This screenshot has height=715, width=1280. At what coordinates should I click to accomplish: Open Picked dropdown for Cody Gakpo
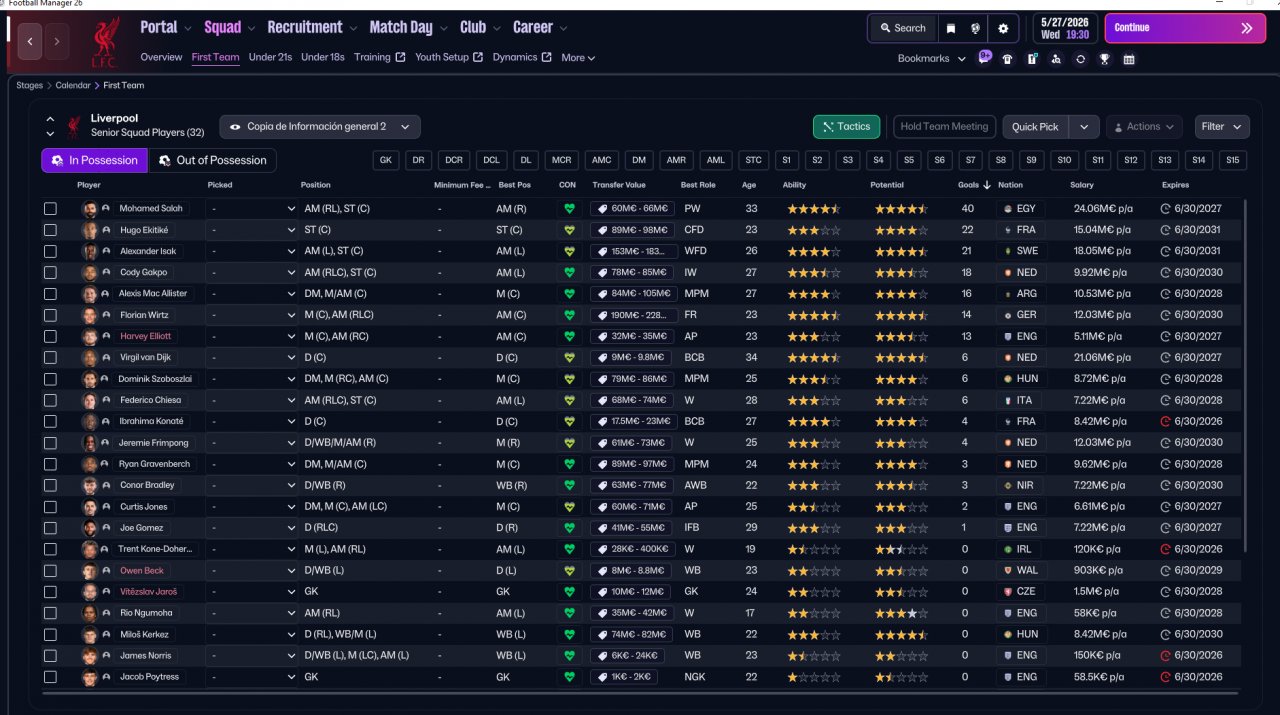pos(252,272)
